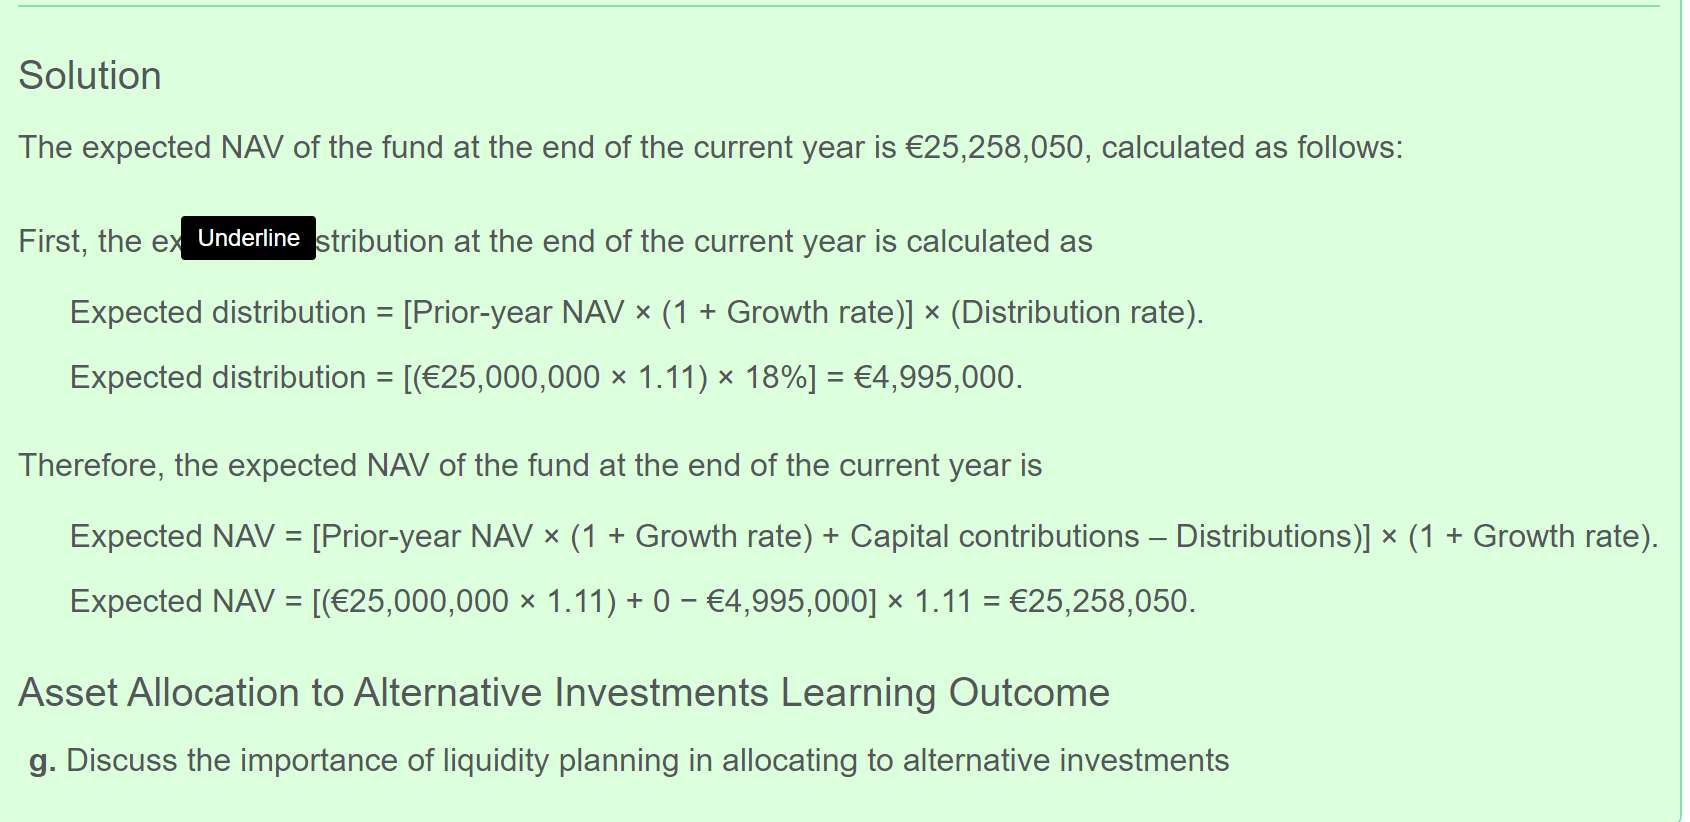
Task: Click the 18% value in the equation
Action: 775,377
